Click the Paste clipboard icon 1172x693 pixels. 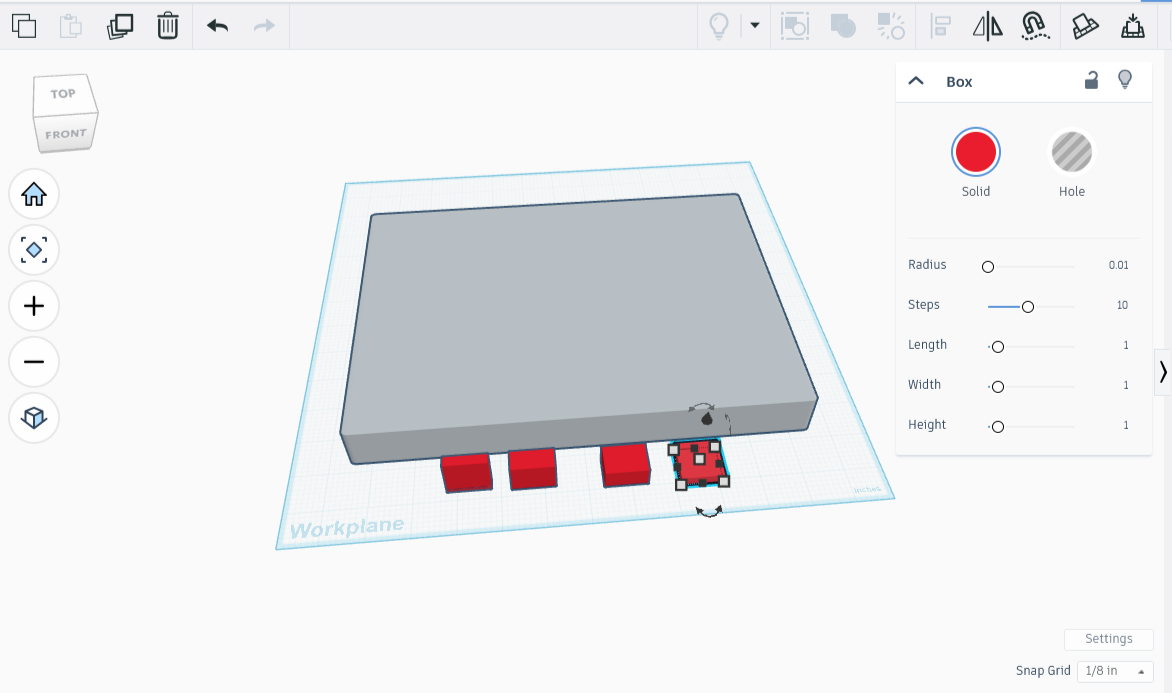(71, 26)
